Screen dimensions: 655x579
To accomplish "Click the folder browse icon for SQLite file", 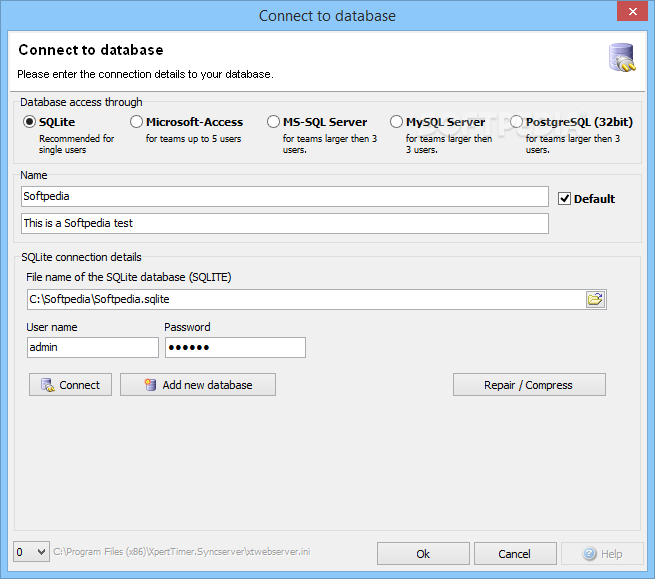I will click(595, 299).
